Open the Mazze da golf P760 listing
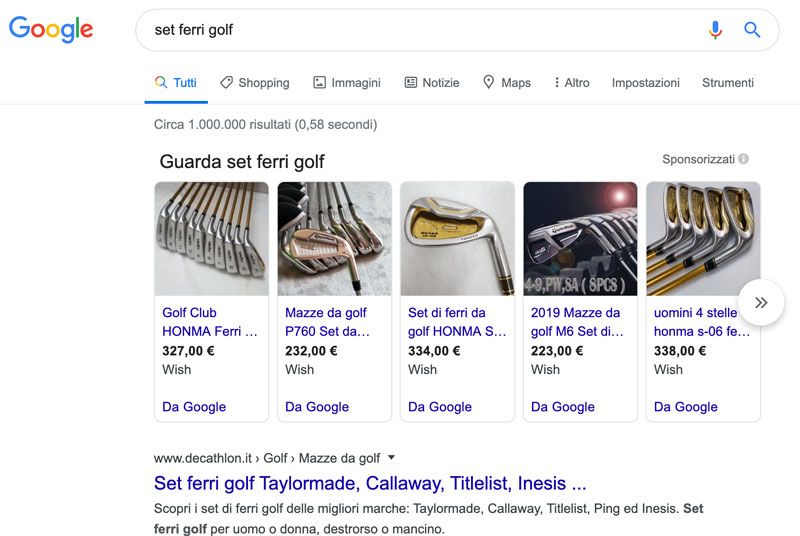Screen dimensions: 800x536 click(x=328, y=321)
